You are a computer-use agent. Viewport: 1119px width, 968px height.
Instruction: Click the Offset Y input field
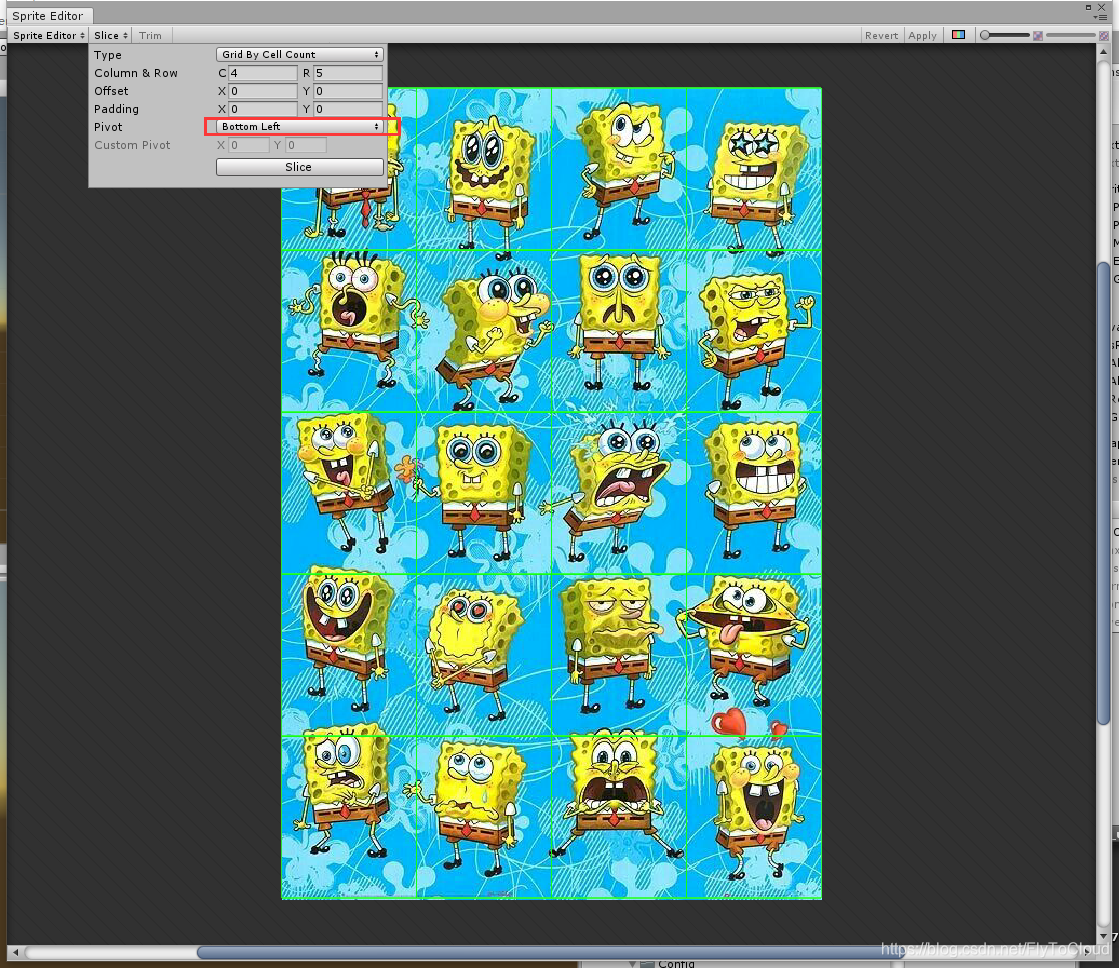pos(348,91)
